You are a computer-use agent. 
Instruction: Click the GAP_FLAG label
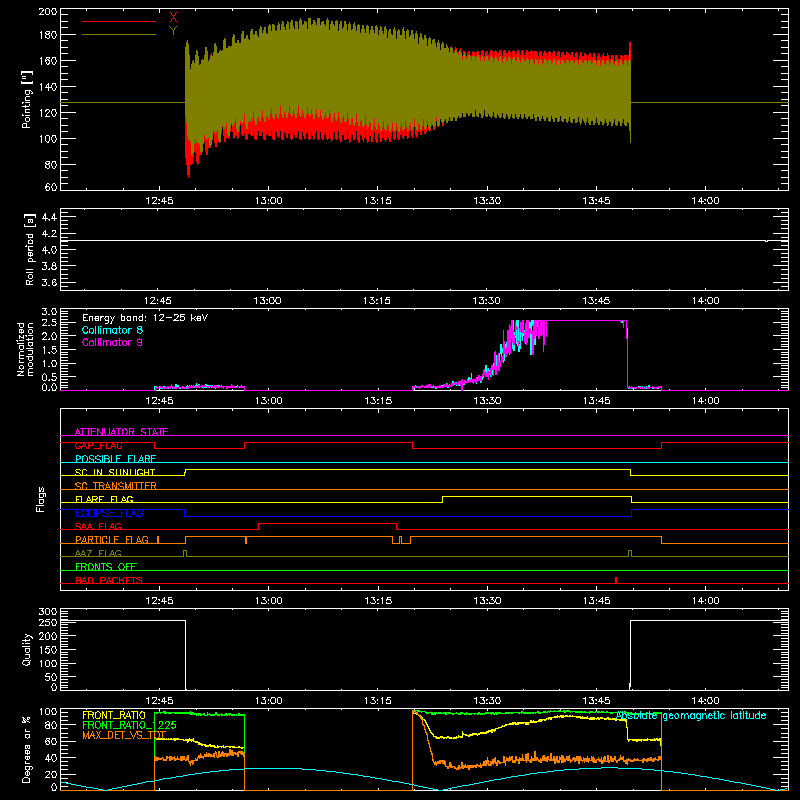click(x=98, y=445)
